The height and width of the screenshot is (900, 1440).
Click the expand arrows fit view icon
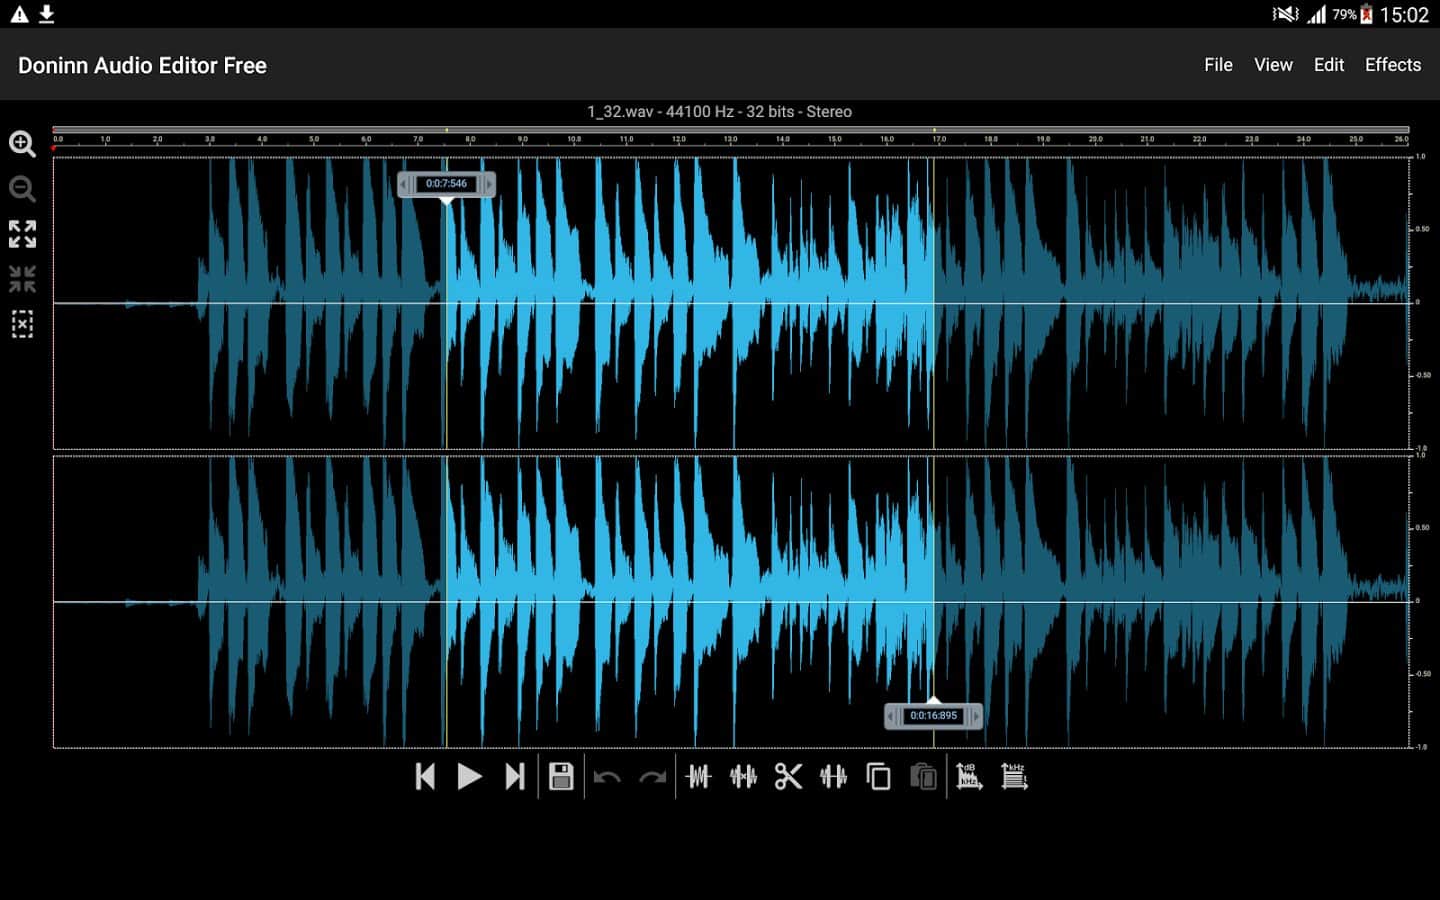tap(22, 234)
